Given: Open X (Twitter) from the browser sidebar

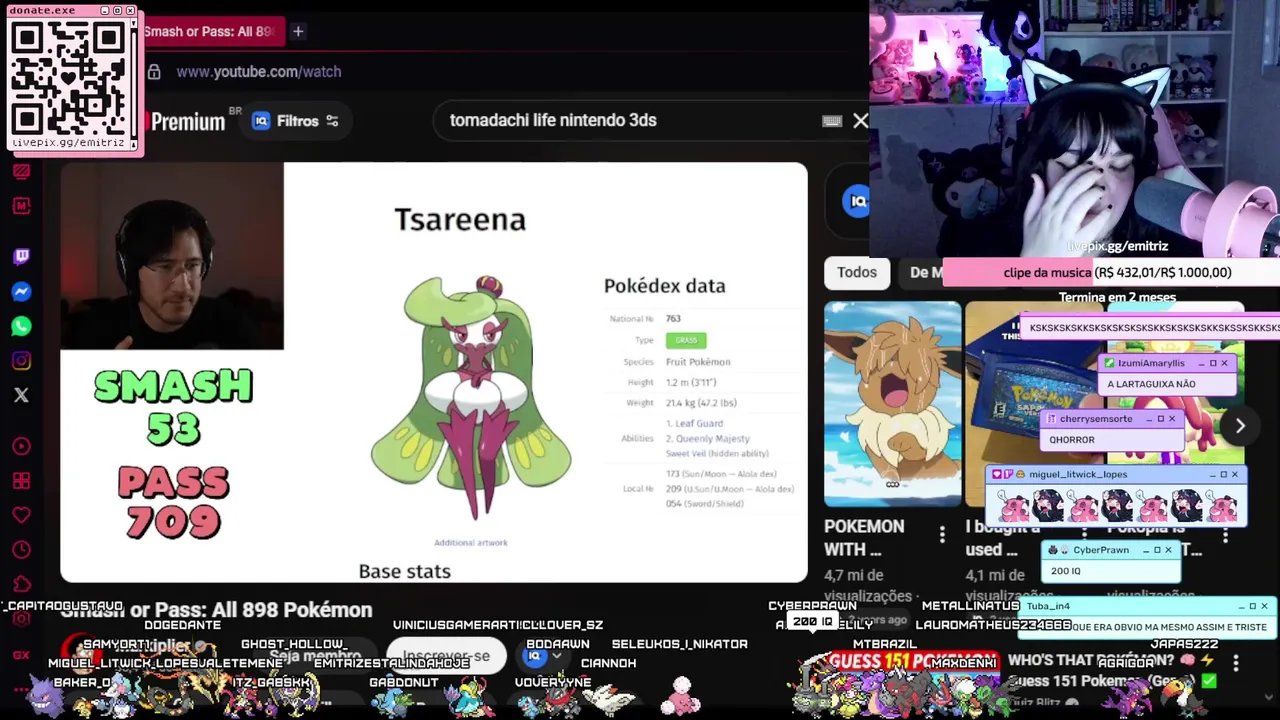Looking at the screenshot, I should tap(21, 395).
